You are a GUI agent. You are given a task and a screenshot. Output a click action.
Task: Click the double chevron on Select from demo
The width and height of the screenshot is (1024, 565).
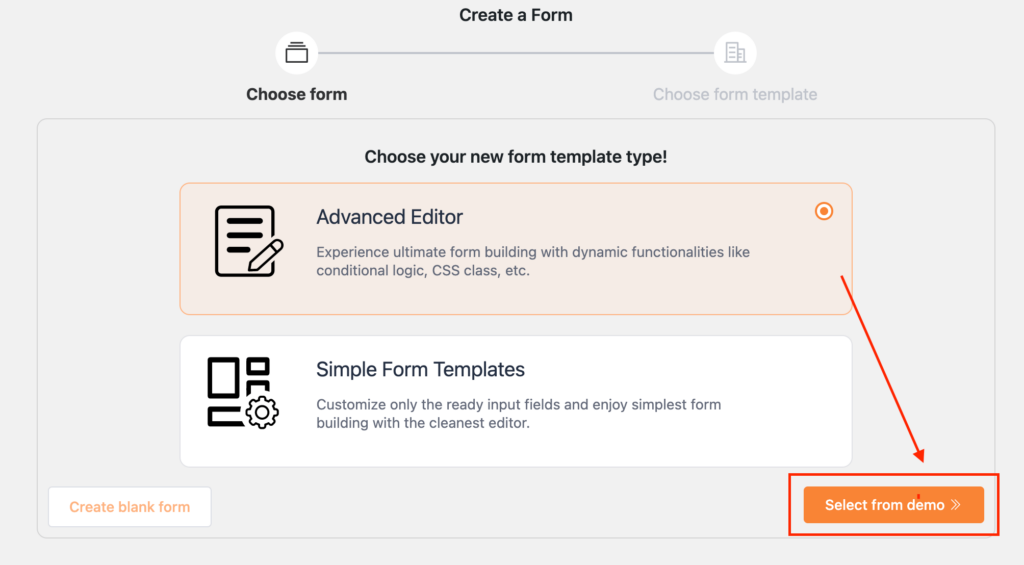tap(956, 505)
